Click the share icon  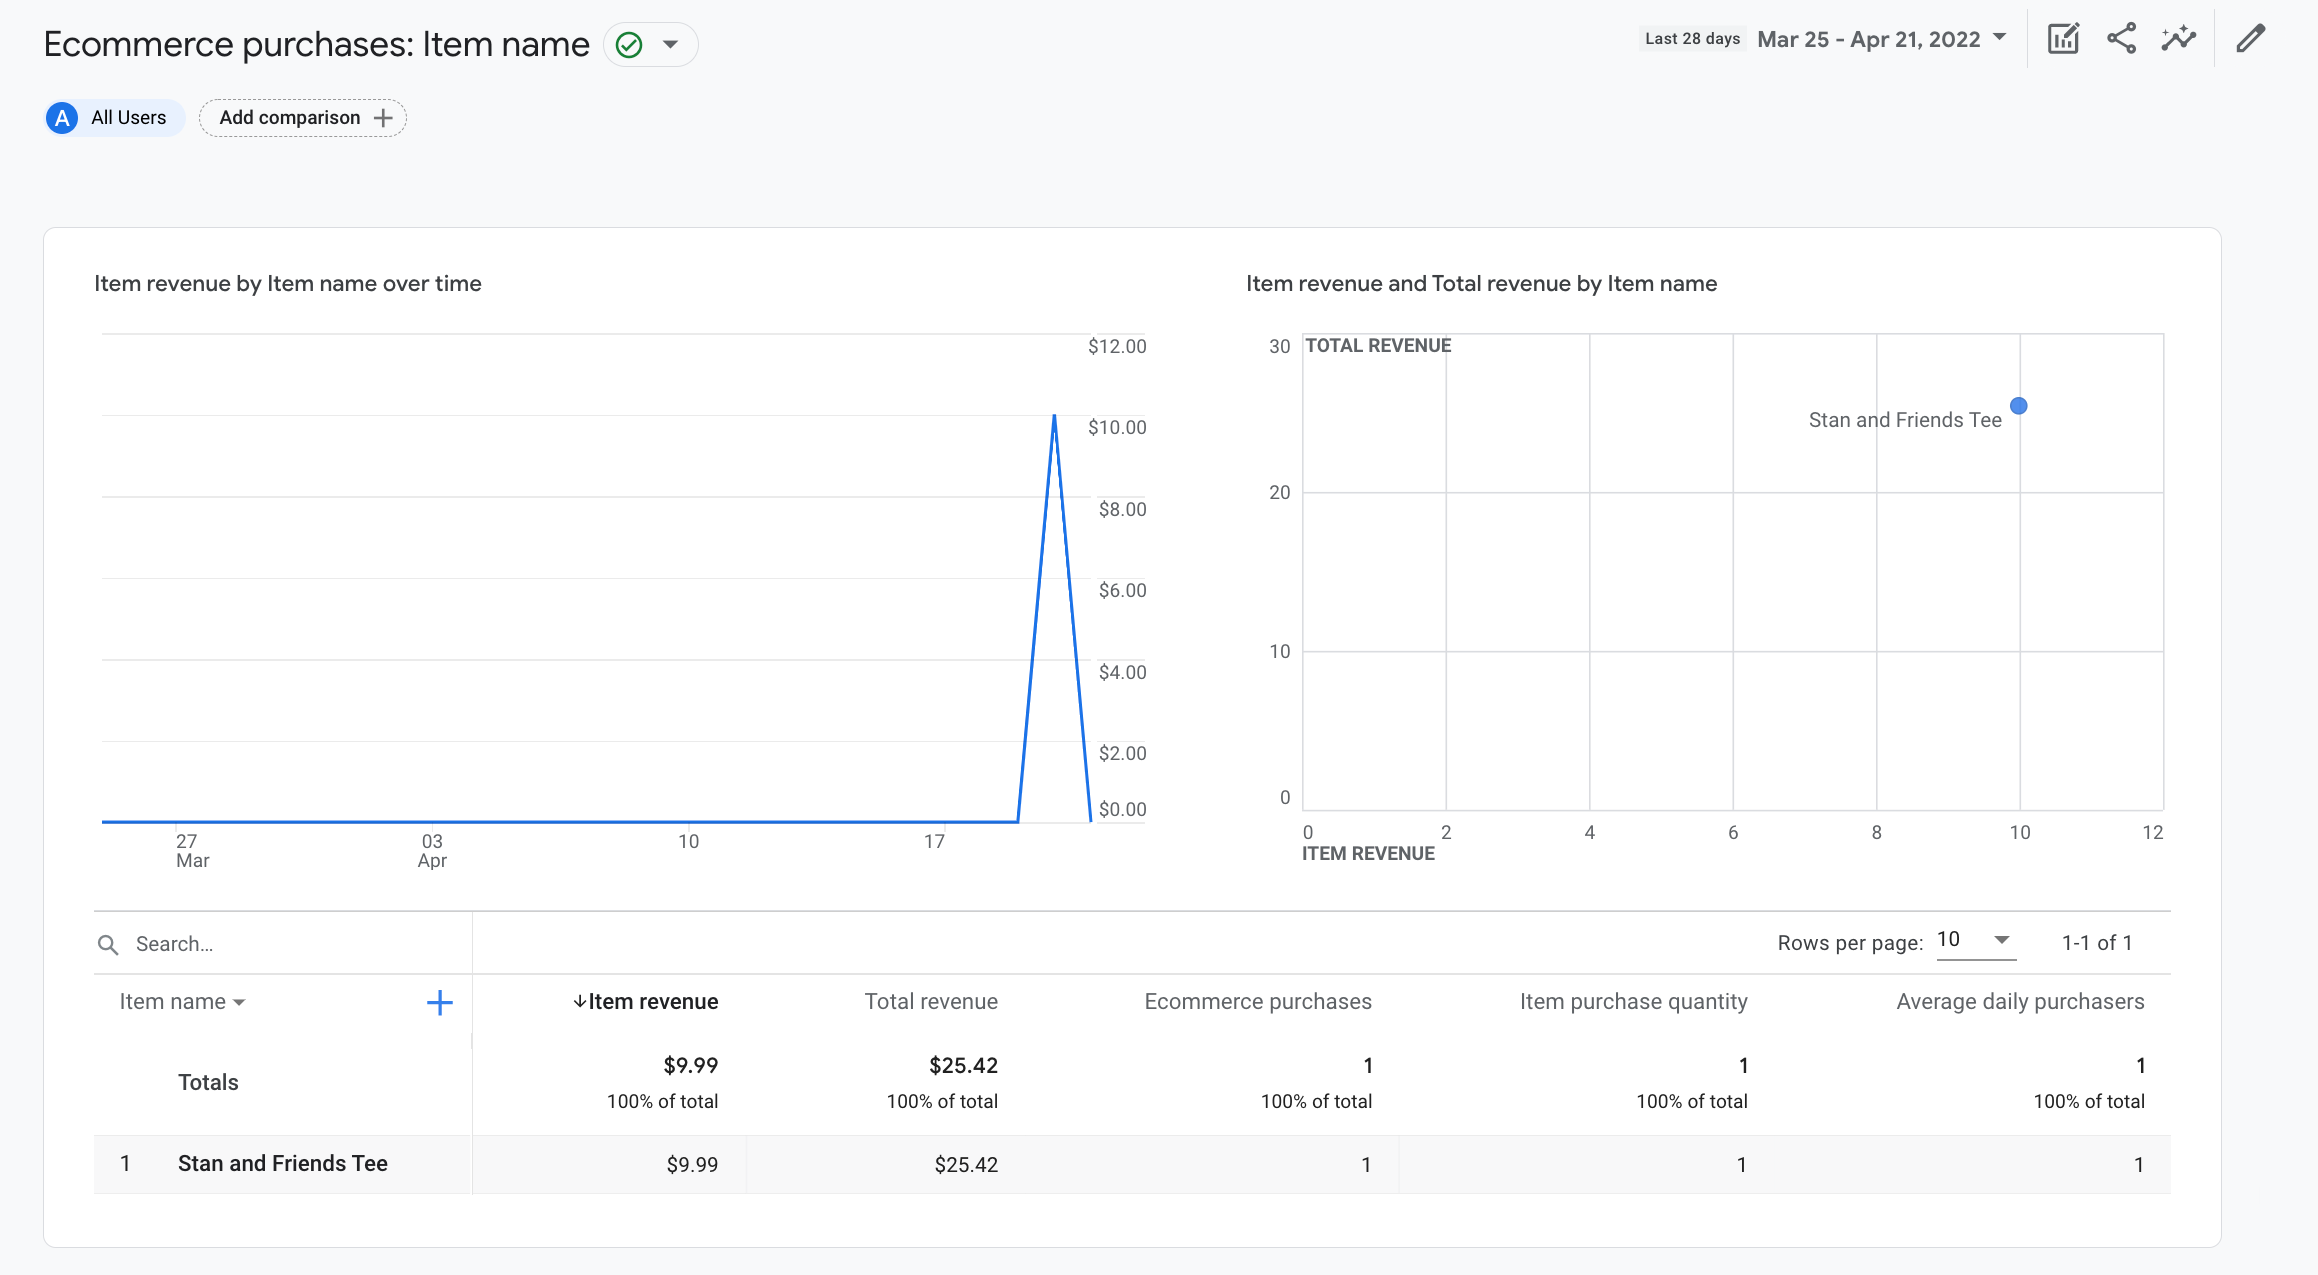coord(2120,39)
